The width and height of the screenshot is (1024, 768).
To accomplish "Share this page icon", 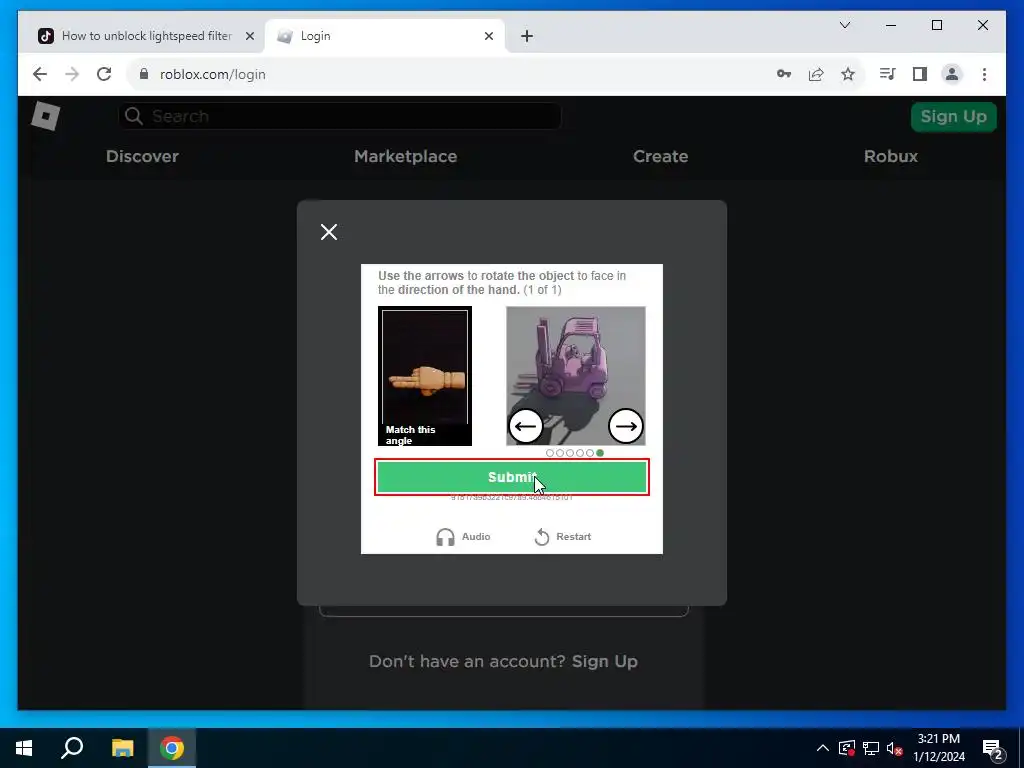I will pos(816,74).
